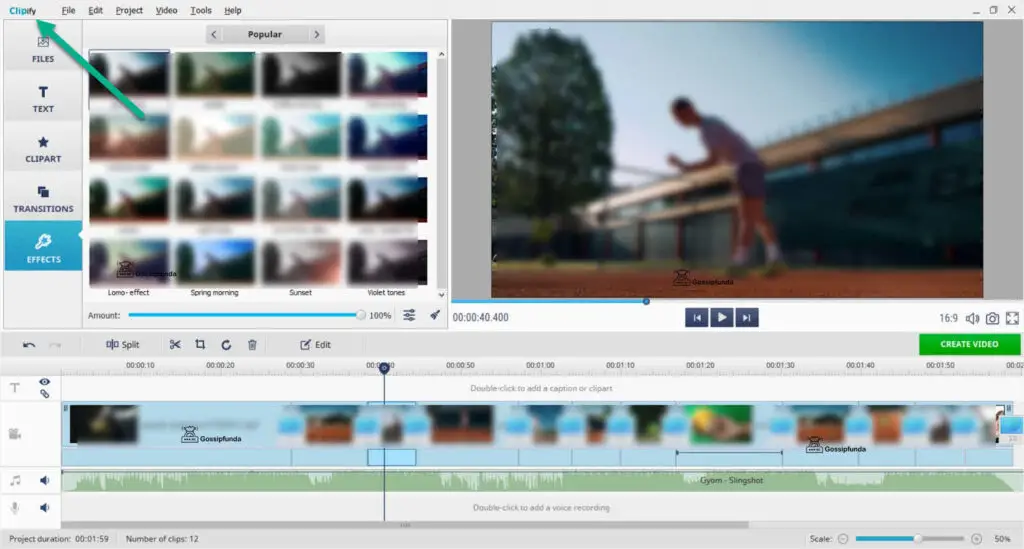
Task: Delete the selected clip with trash icon
Action: (x=252, y=345)
